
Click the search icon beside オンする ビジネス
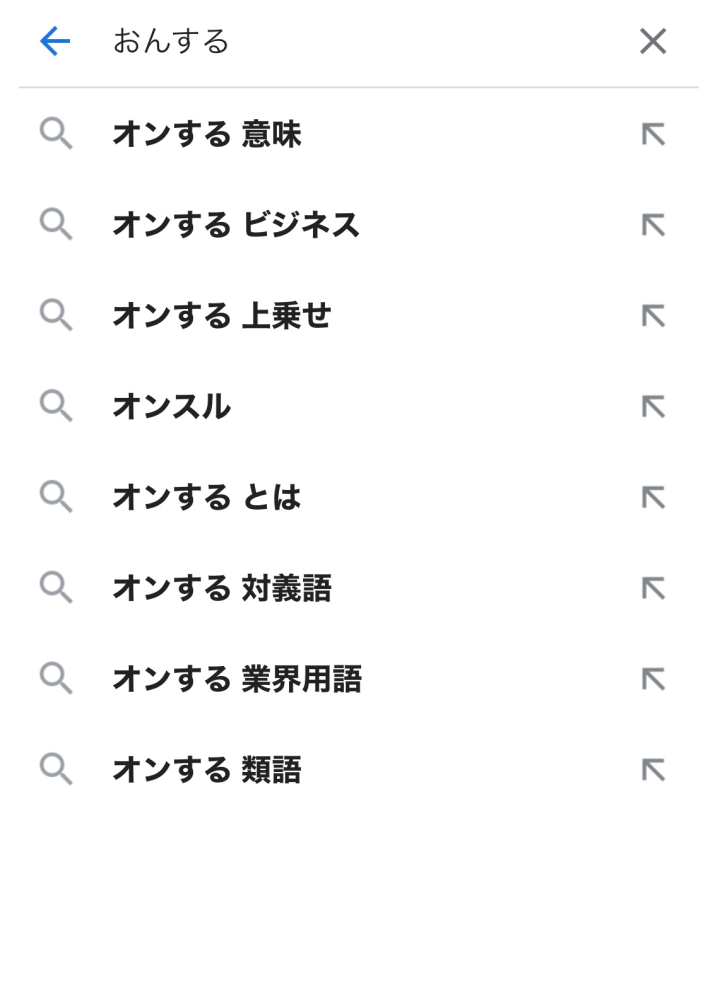pos(55,225)
